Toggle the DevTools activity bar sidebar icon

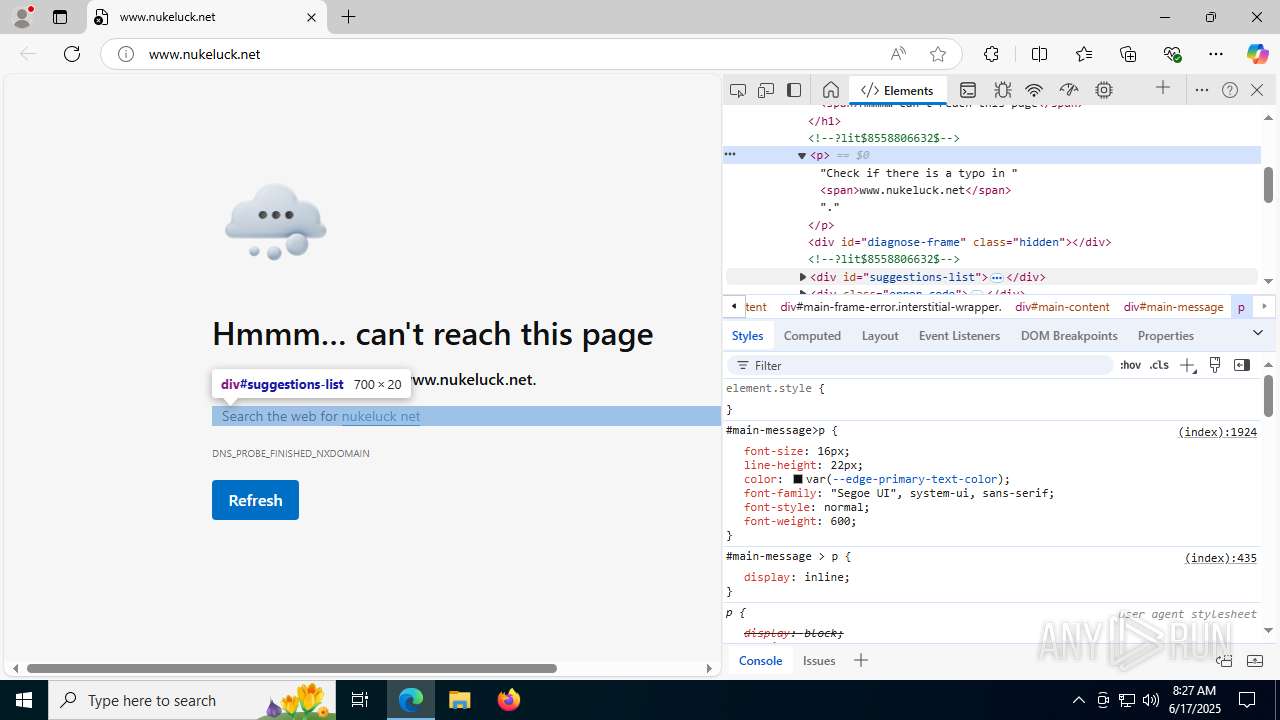click(x=794, y=90)
